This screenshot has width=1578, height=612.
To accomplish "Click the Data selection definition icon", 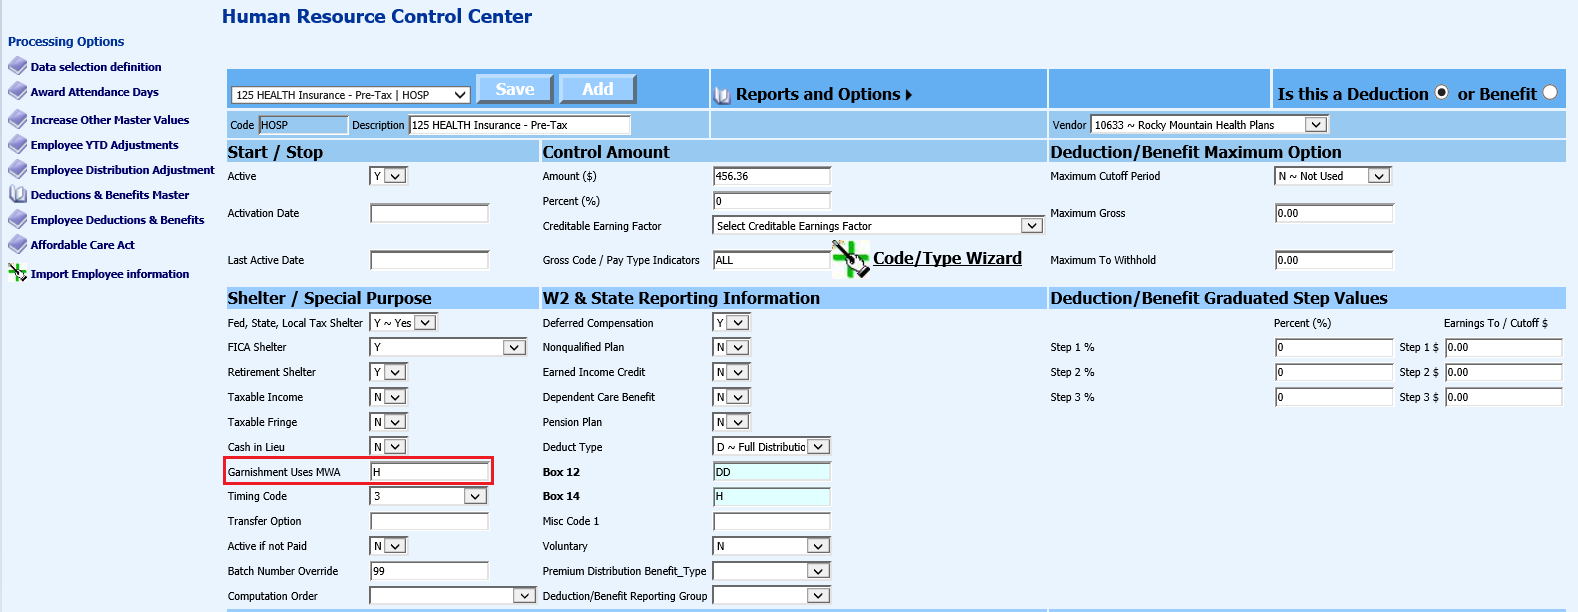I will coord(17,66).
